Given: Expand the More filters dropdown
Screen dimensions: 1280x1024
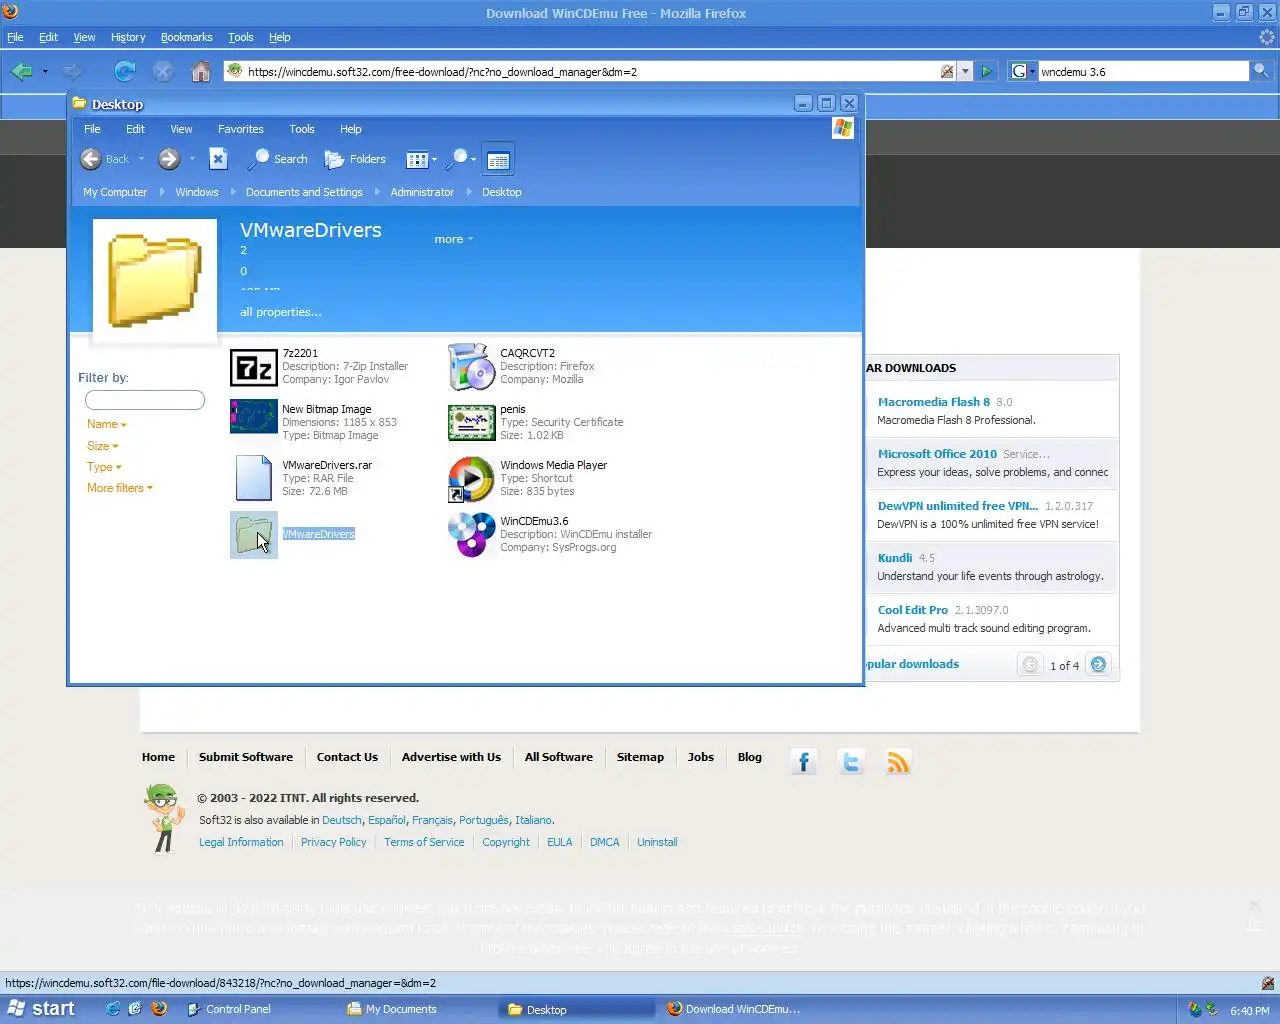Looking at the screenshot, I should 120,488.
